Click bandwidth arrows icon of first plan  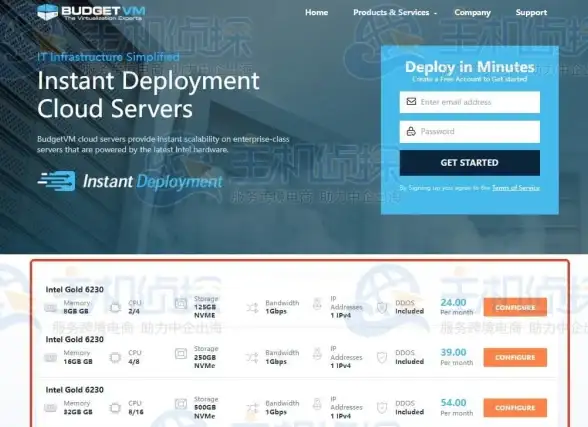pyautogui.click(x=252, y=308)
